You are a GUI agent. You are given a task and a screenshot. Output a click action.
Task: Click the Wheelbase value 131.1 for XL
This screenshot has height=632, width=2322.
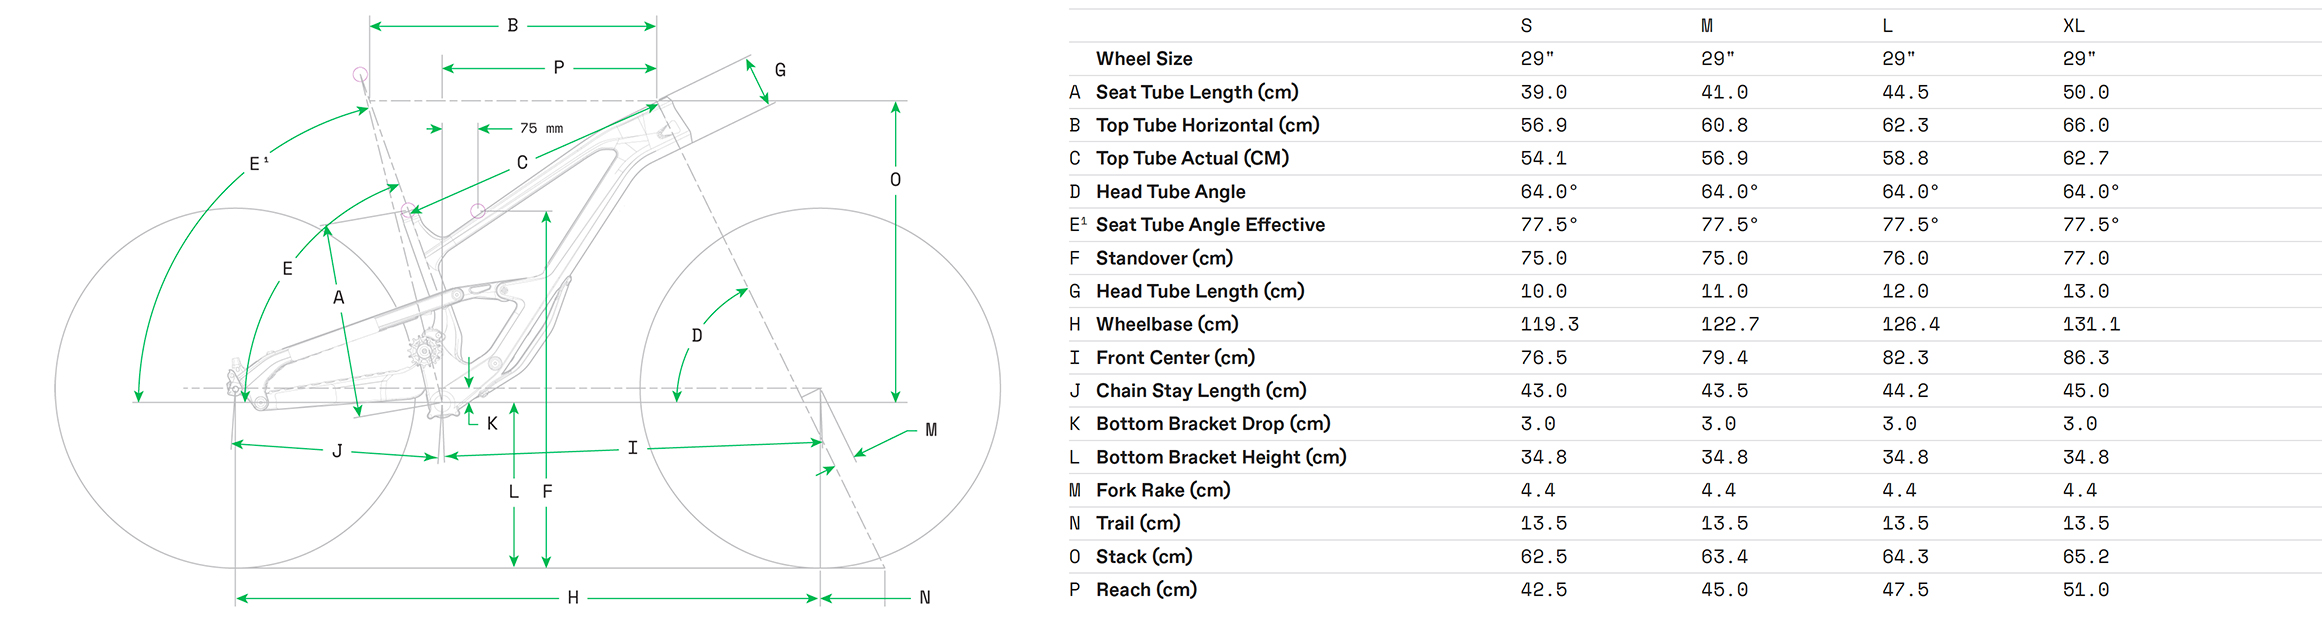[x=2091, y=325]
